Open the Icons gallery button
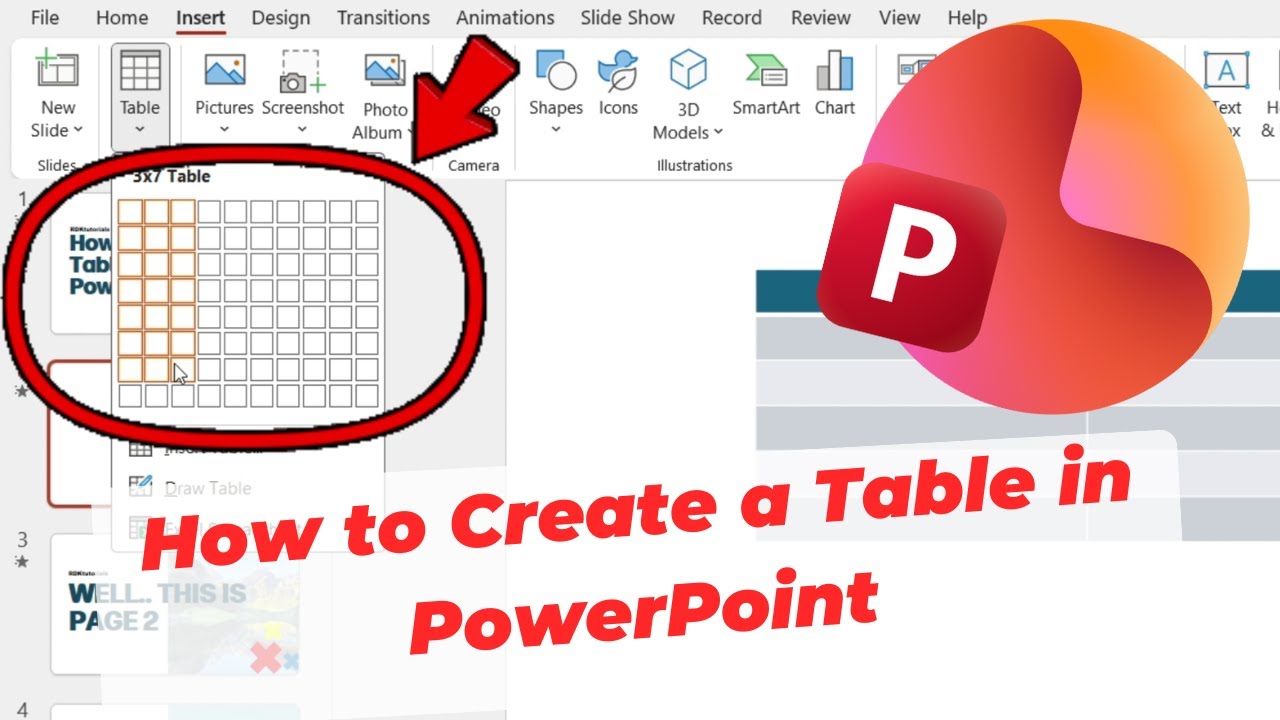 (x=618, y=81)
